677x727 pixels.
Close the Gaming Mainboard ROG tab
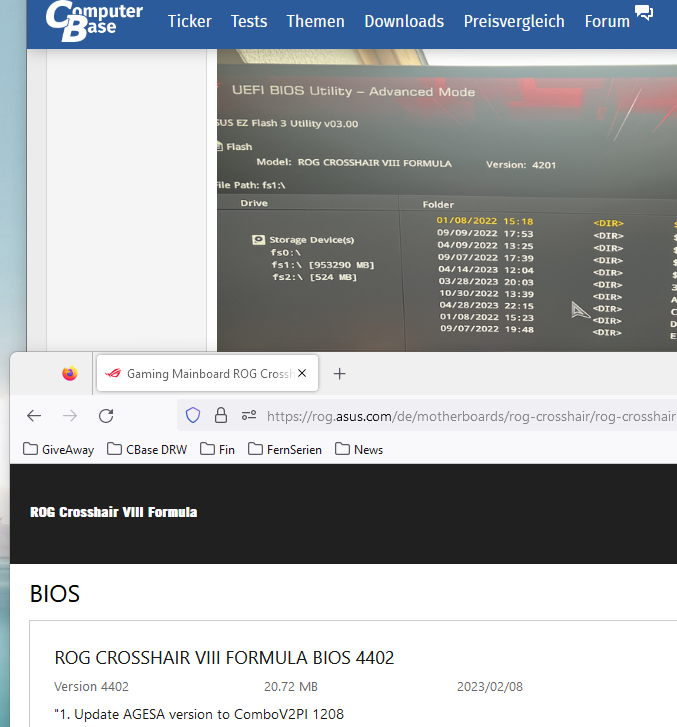pos(302,373)
